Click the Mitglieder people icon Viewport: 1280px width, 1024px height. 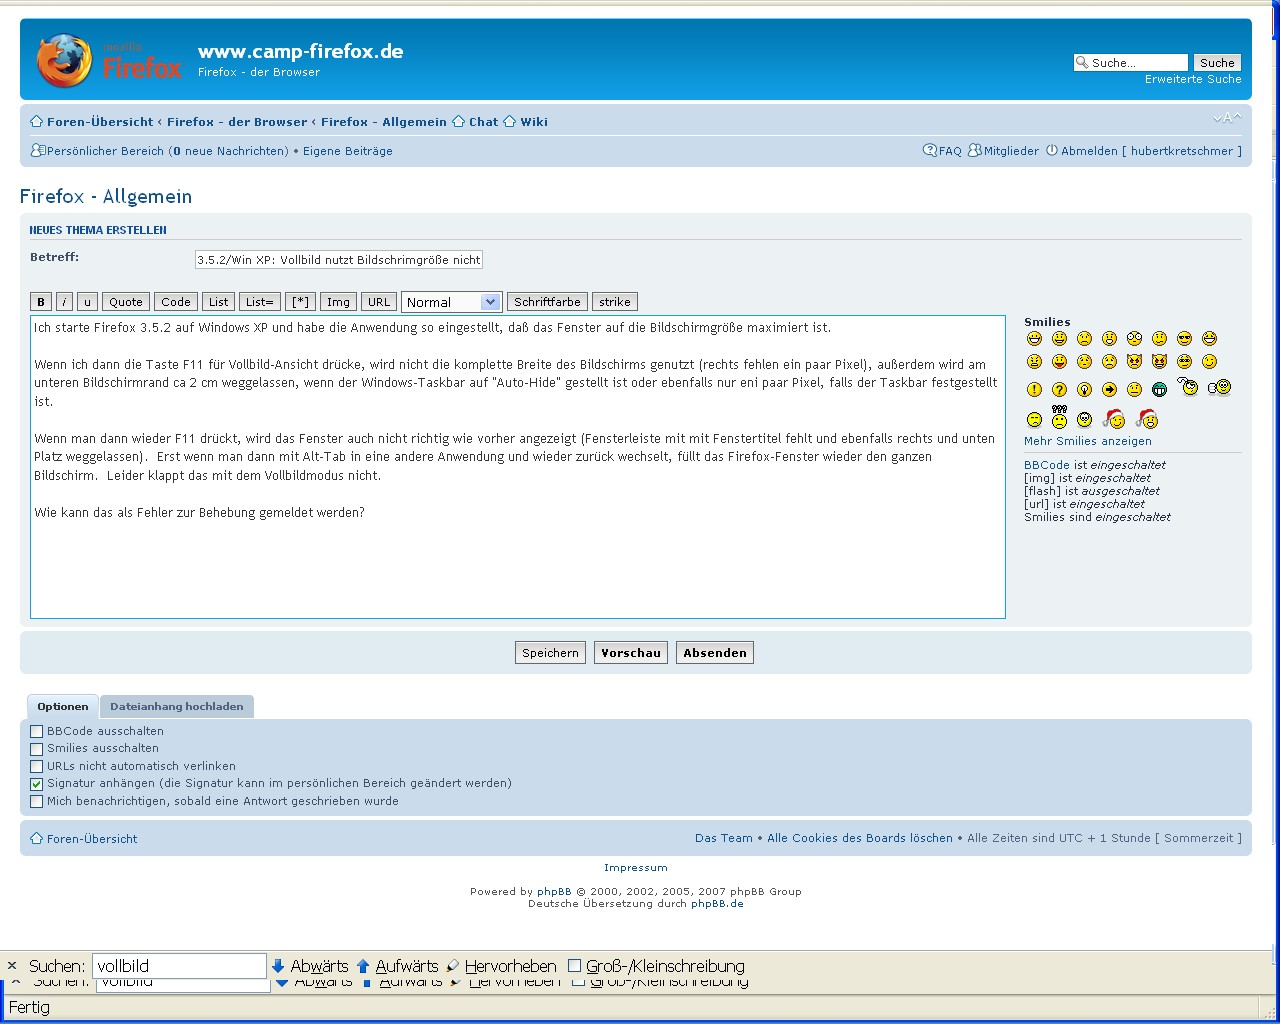pyautogui.click(x=975, y=151)
